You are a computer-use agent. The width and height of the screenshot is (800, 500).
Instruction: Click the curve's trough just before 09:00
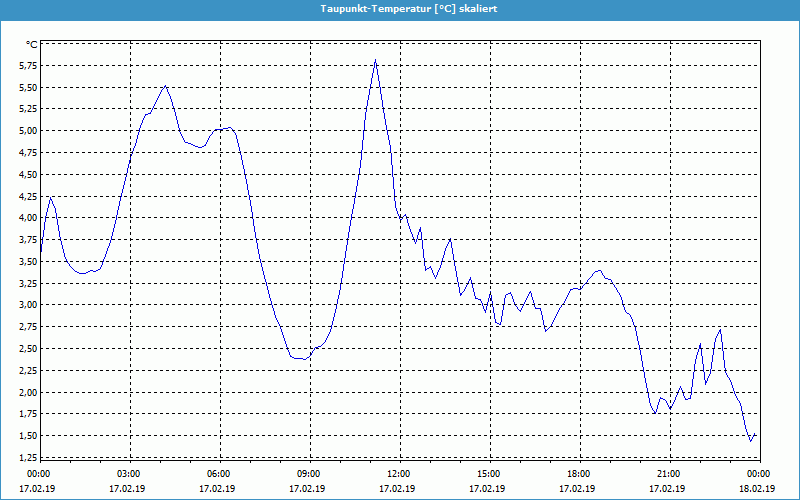click(301, 358)
